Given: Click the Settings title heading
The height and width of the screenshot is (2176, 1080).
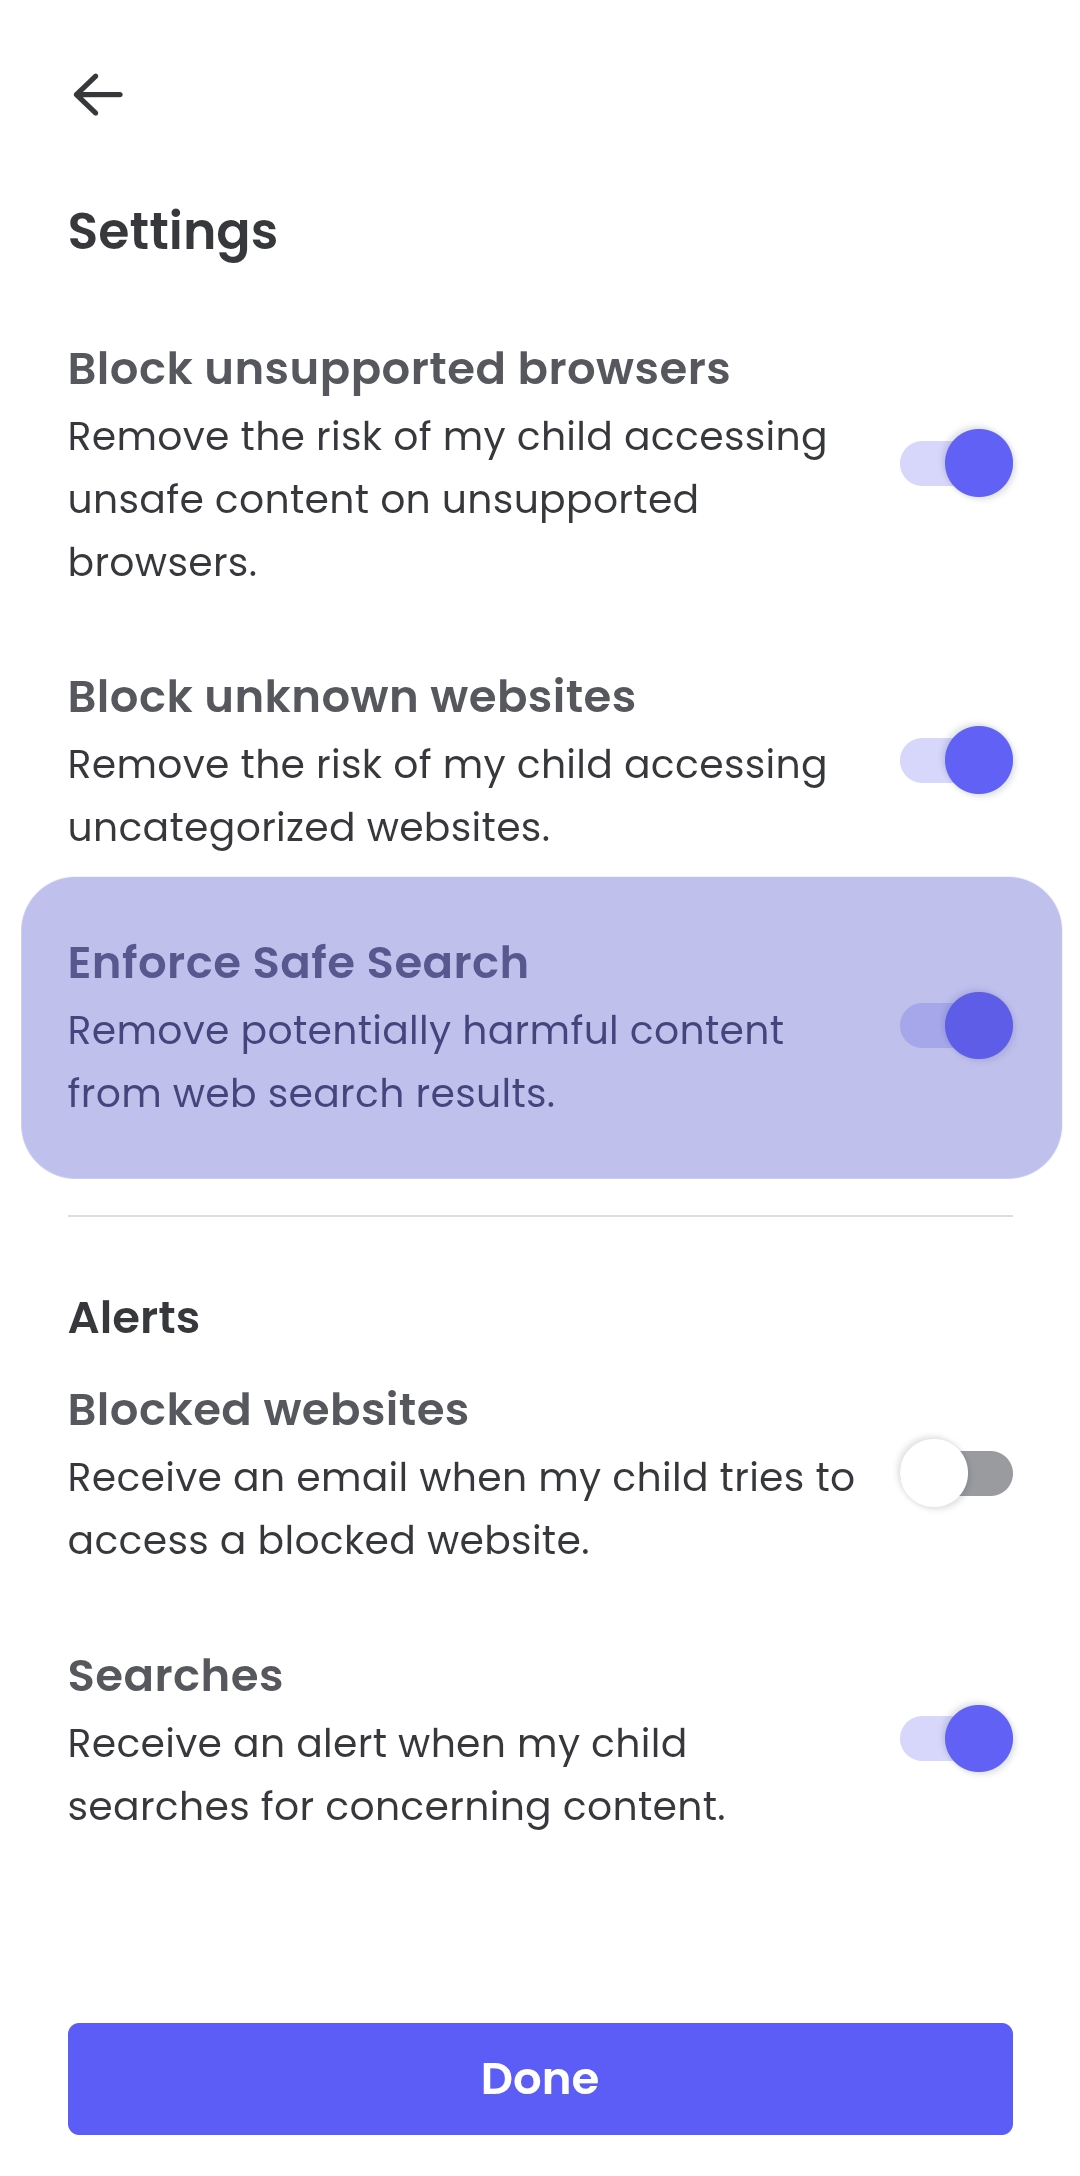Looking at the screenshot, I should (x=172, y=230).
